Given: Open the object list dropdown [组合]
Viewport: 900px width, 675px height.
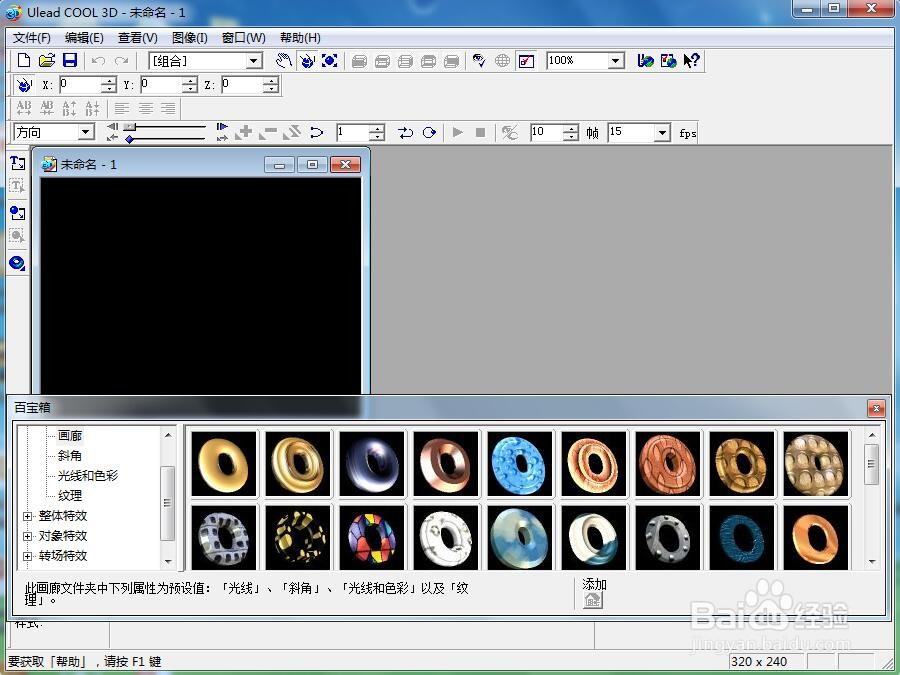Looking at the screenshot, I should click(x=254, y=61).
